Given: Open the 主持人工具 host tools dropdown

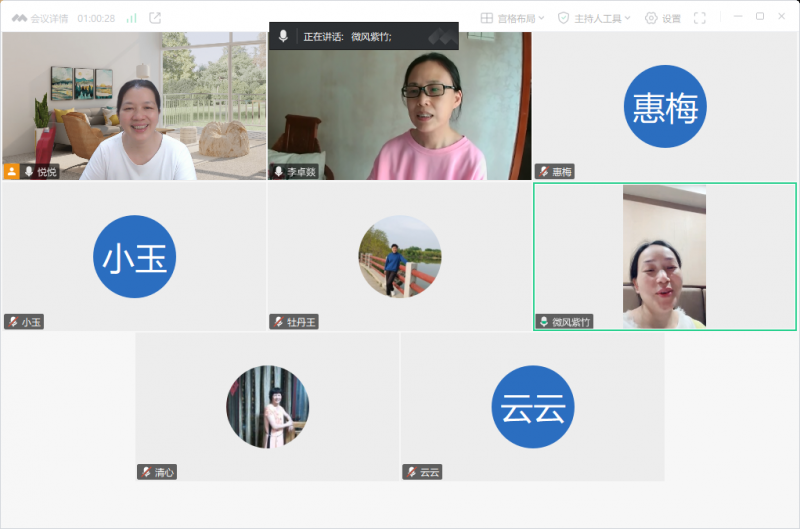Looking at the screenshot, I should [594, 18].
